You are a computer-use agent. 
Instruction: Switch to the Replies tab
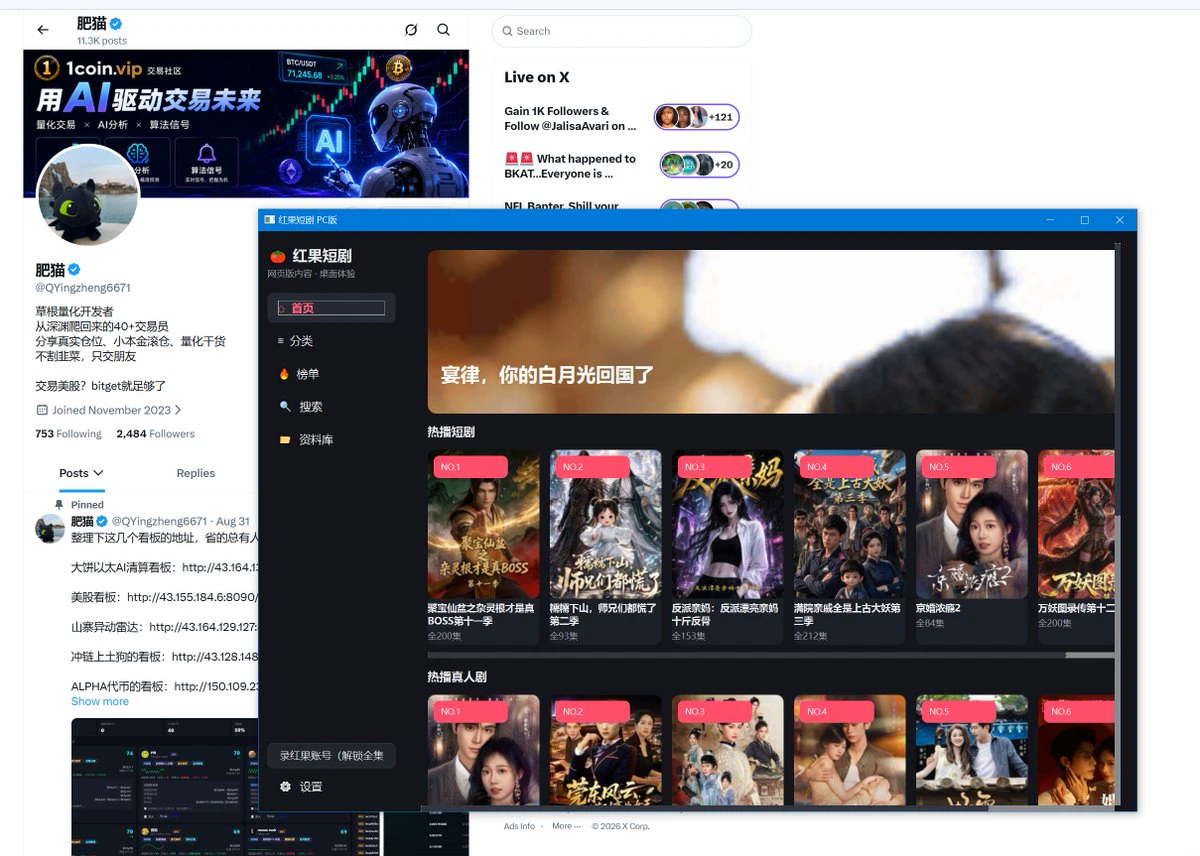[x=195, y=473]
